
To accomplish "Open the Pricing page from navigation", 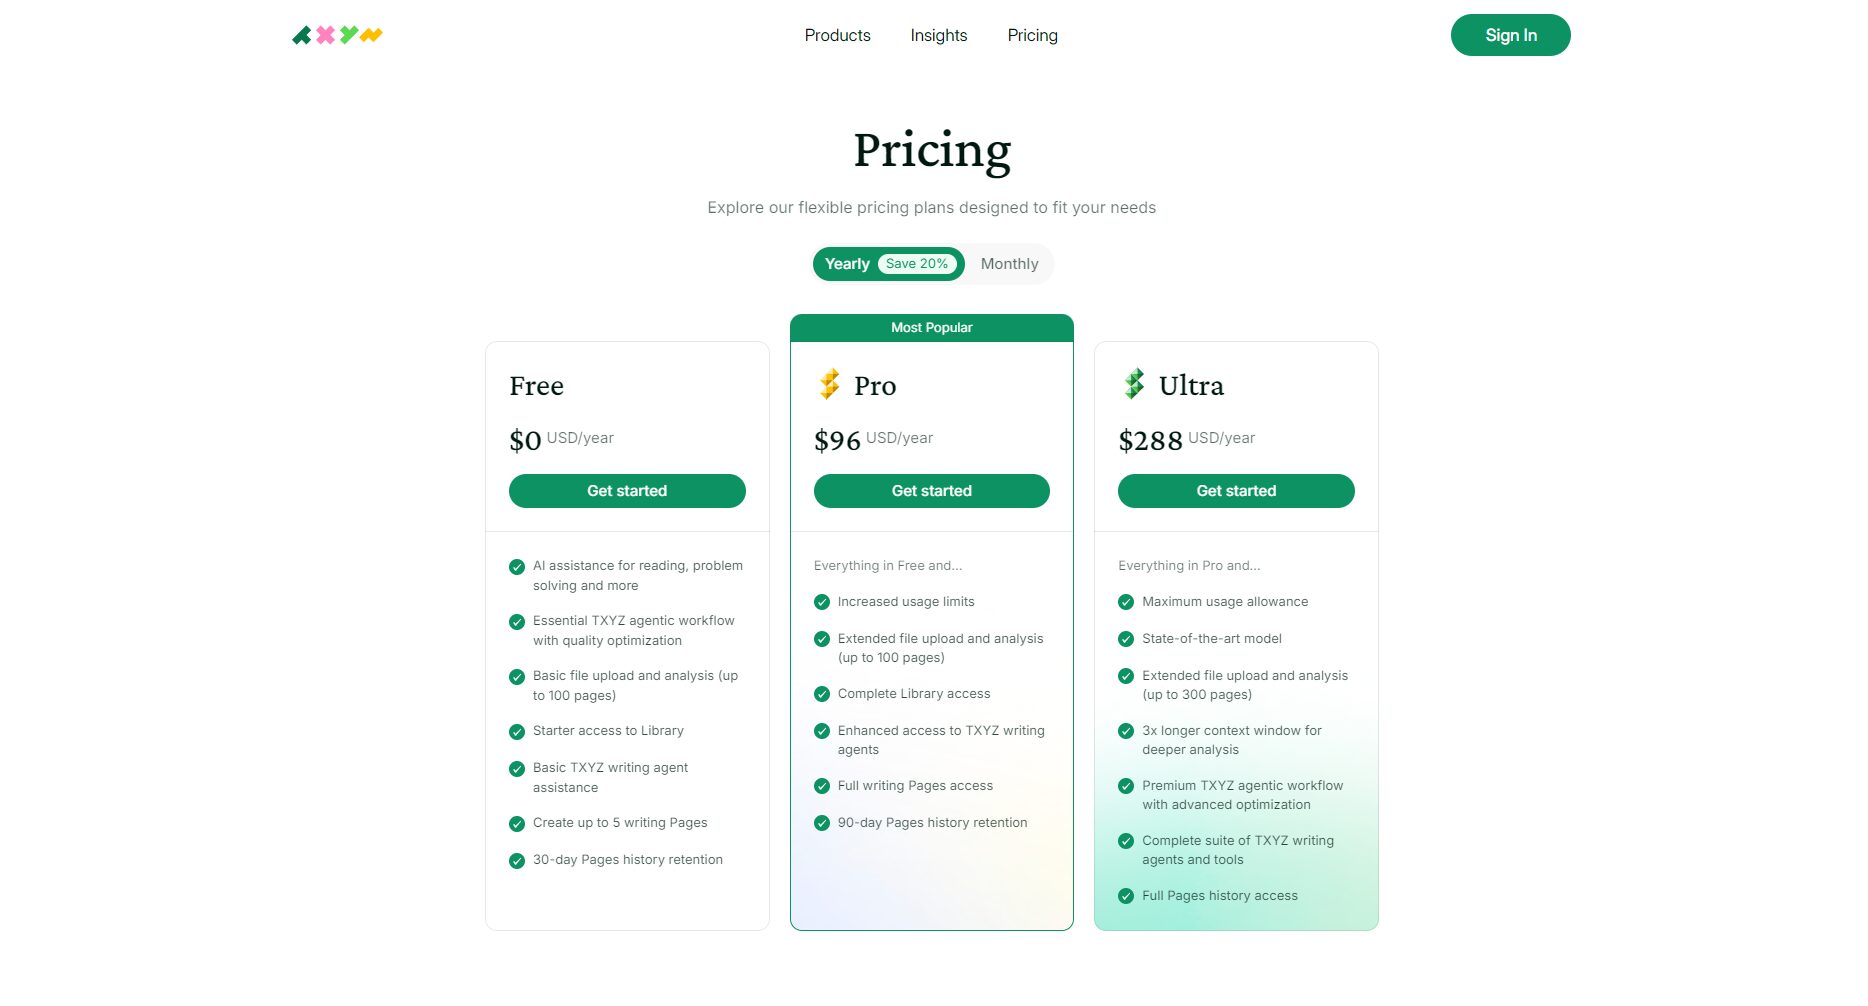I will point(1032,35).
